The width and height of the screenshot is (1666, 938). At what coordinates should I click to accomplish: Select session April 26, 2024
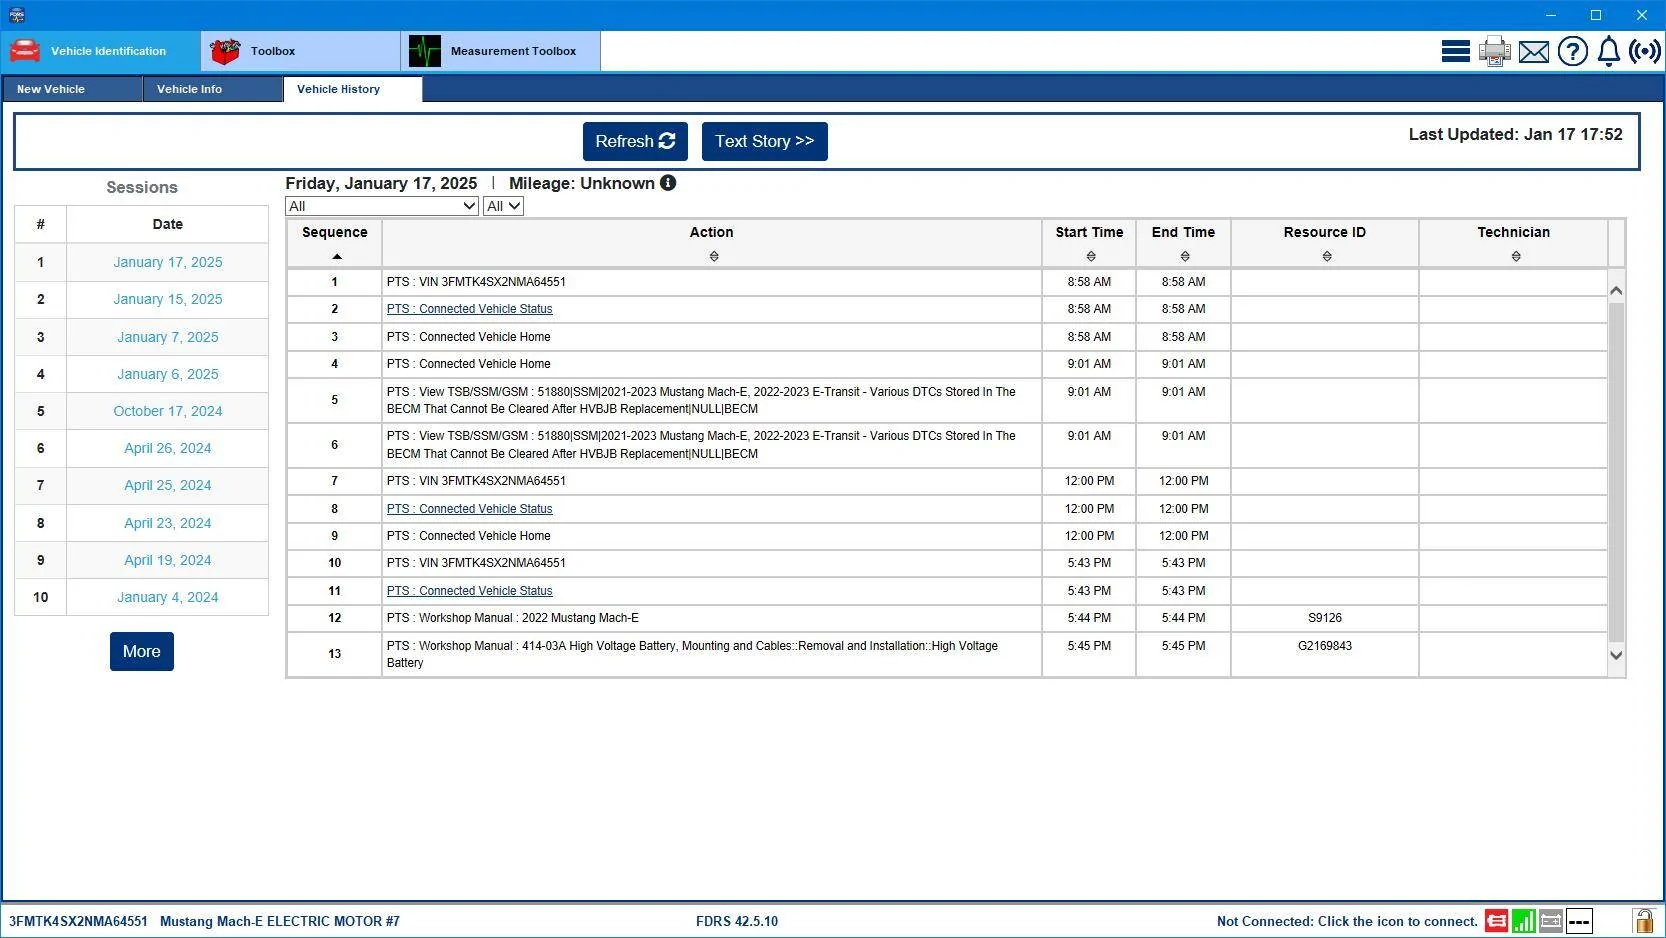click(x=168, y=448)
